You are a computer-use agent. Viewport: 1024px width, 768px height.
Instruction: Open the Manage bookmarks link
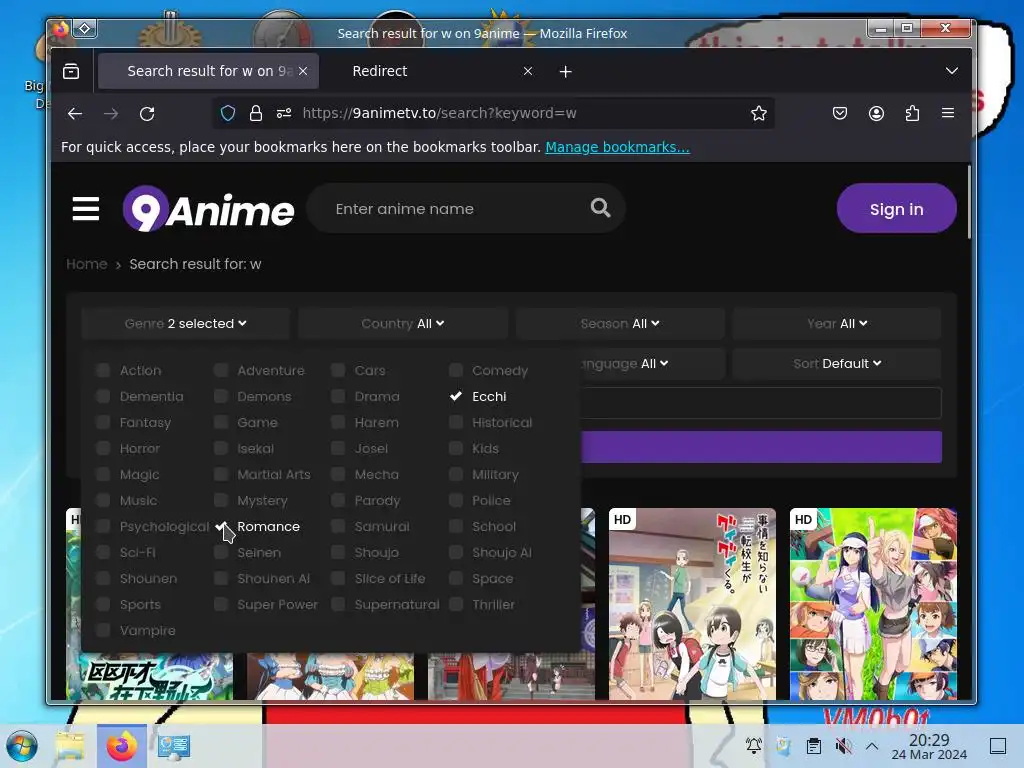click(x=617, y=147)
